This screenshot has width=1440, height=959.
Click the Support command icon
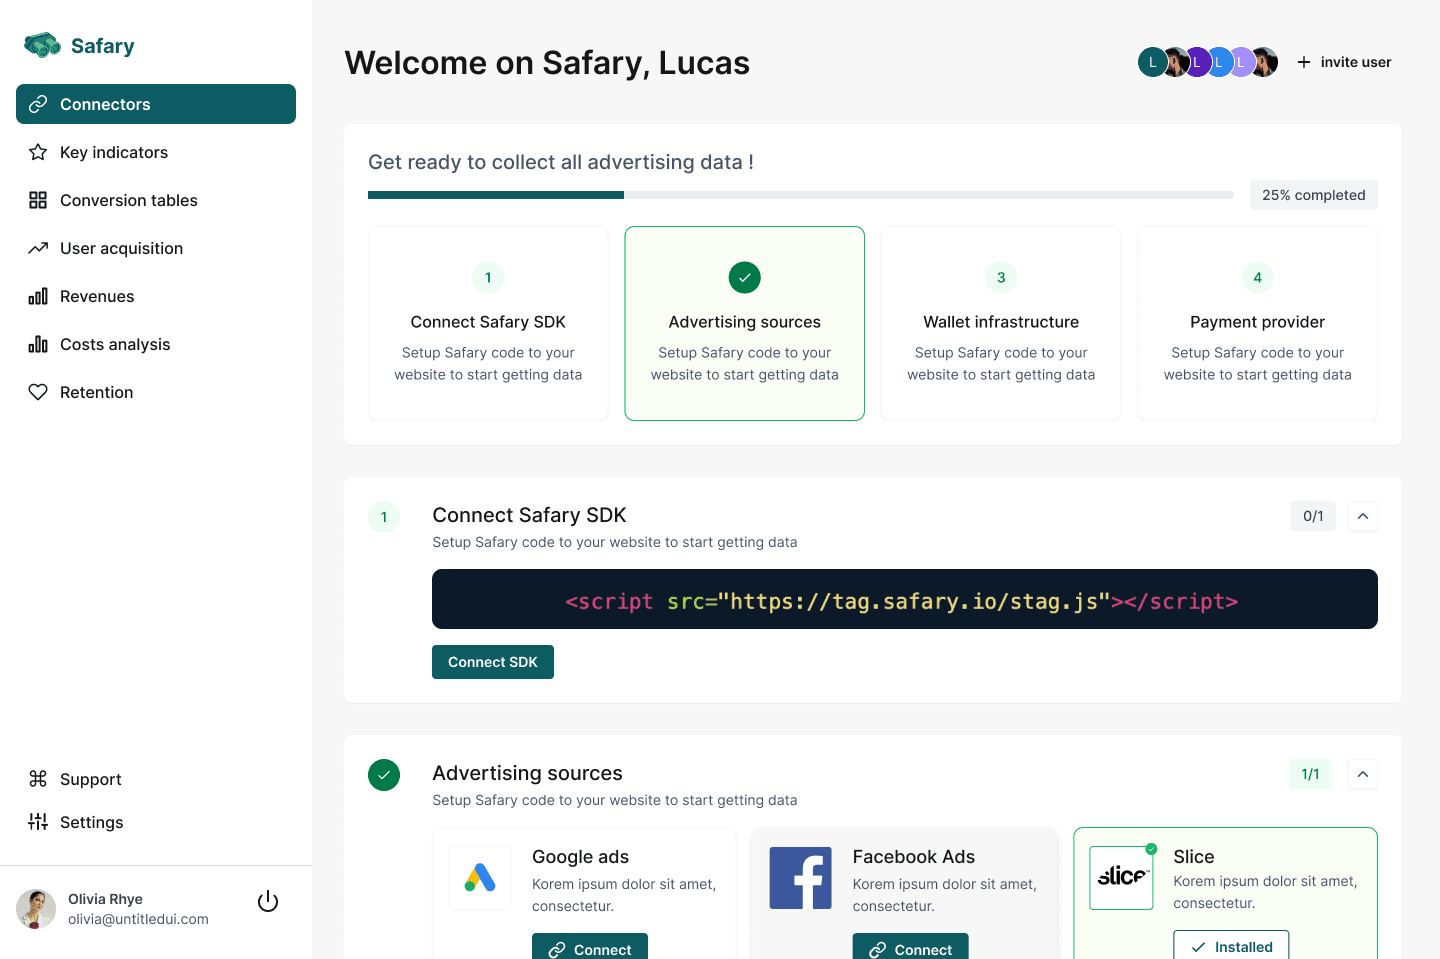(38, 779)
